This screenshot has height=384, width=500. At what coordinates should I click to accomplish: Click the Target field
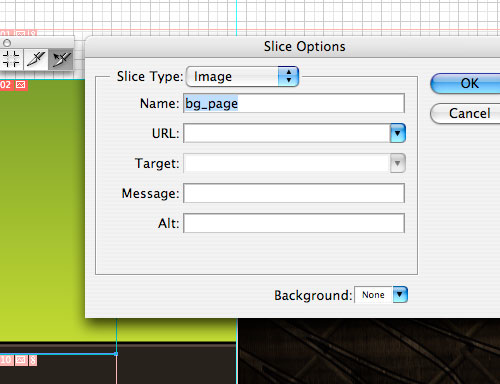287,163
